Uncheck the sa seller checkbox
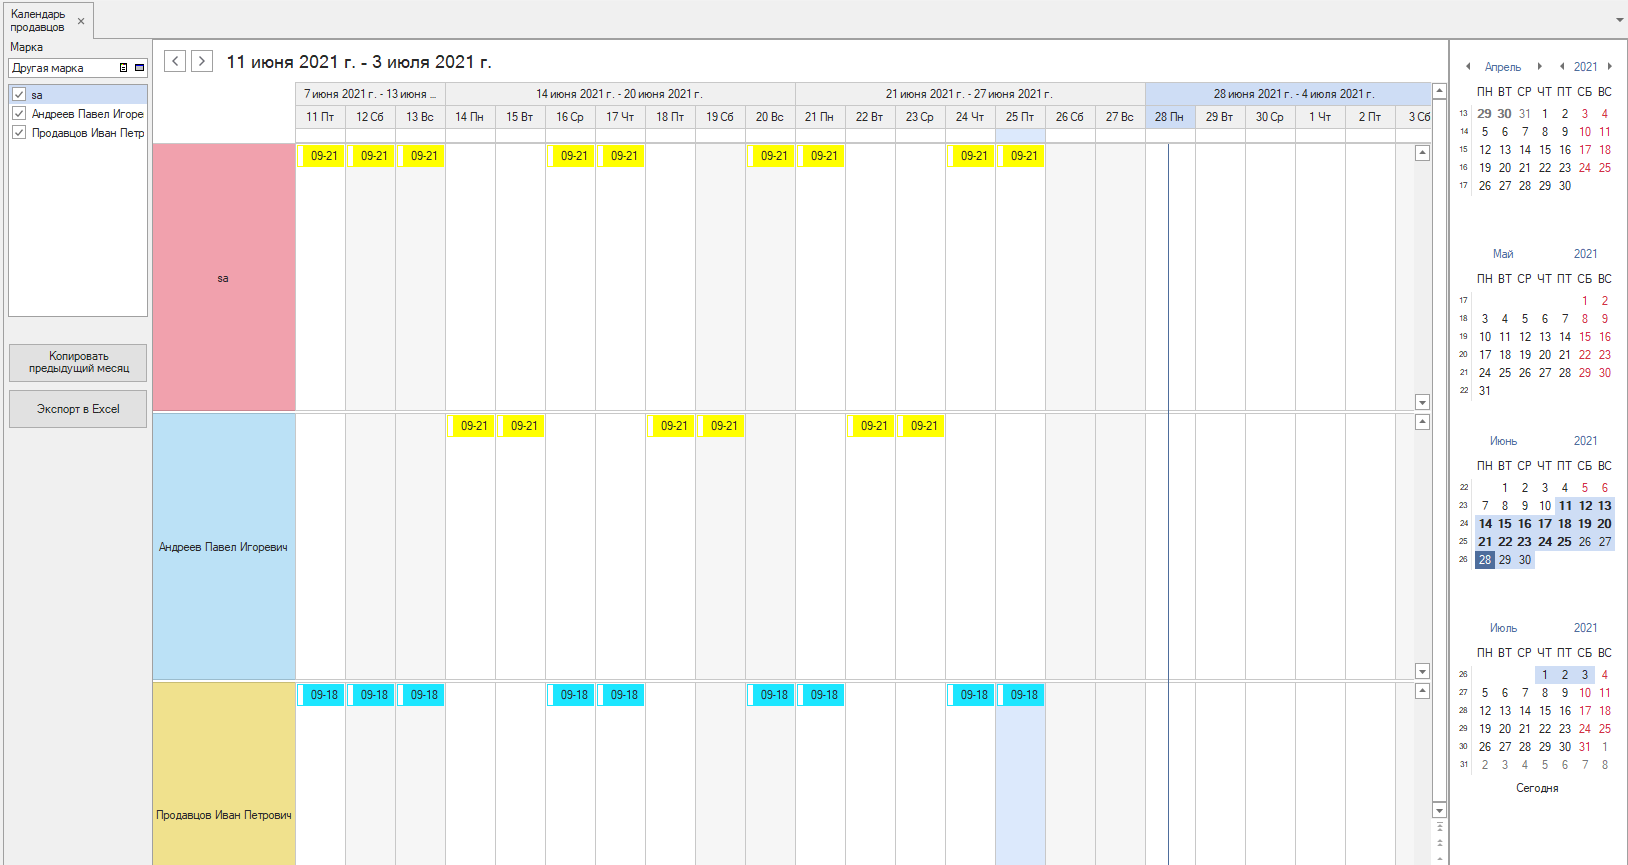The height and width of the screenshot is (865, 1628). [19, 95]
